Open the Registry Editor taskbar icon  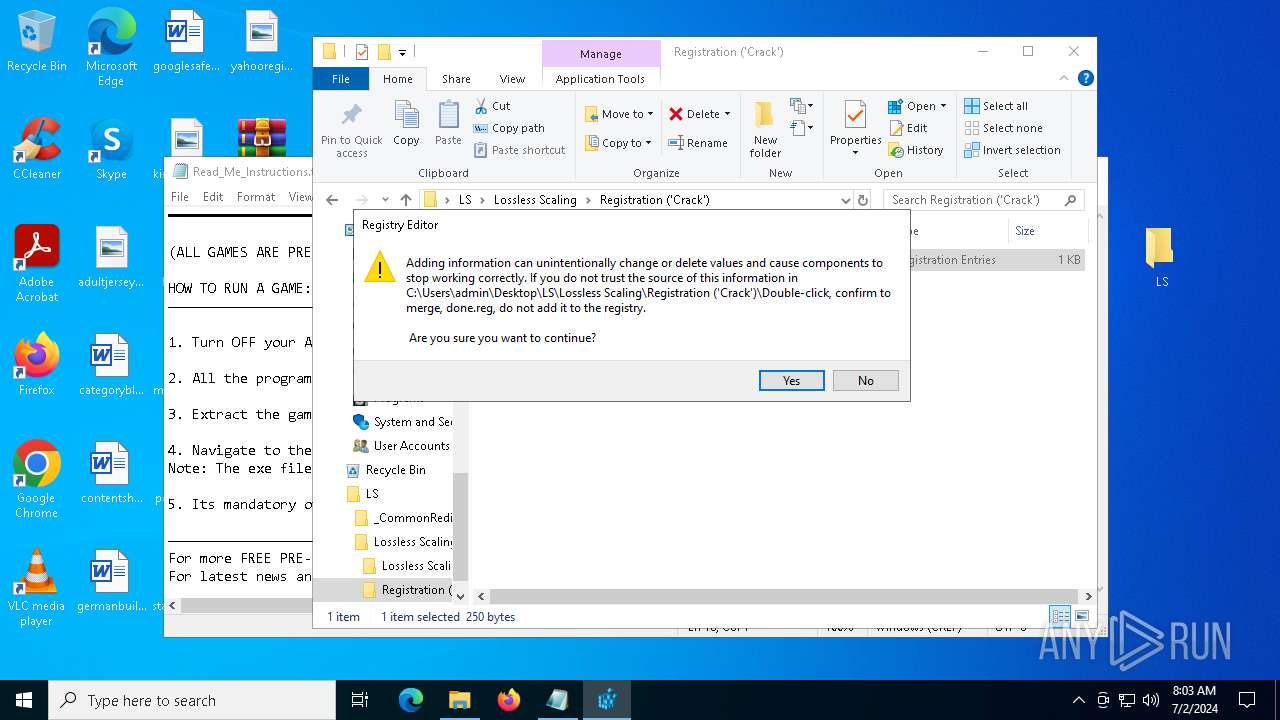click(606, 700)
